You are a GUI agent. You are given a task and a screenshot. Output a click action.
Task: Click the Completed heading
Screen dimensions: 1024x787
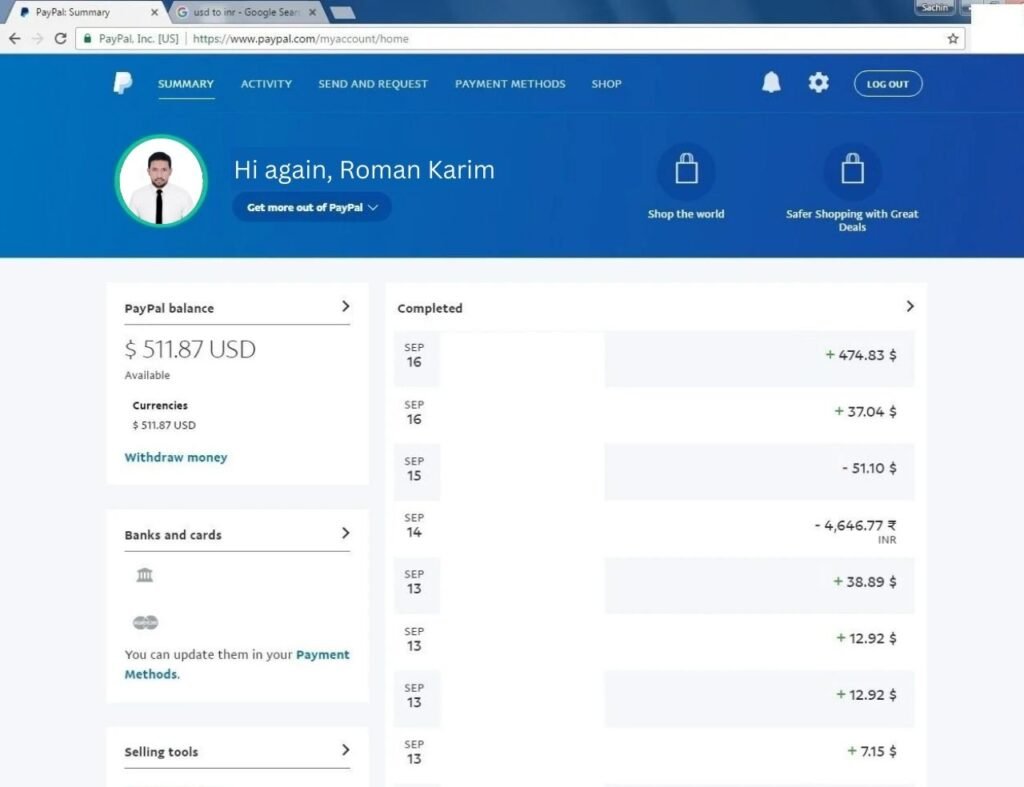430,308
